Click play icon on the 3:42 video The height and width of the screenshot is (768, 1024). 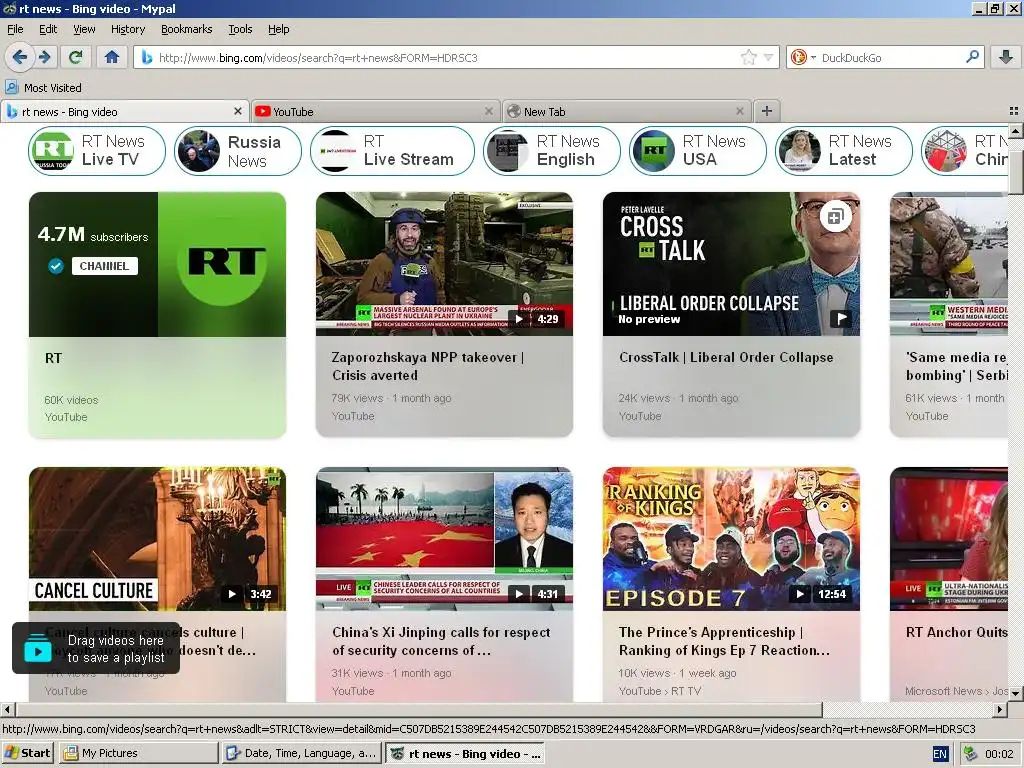[x=232, y=594]
